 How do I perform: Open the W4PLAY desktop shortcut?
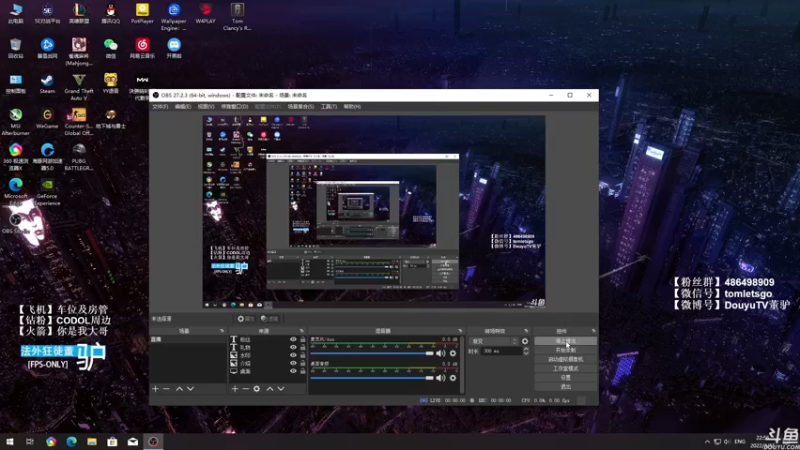205,14
